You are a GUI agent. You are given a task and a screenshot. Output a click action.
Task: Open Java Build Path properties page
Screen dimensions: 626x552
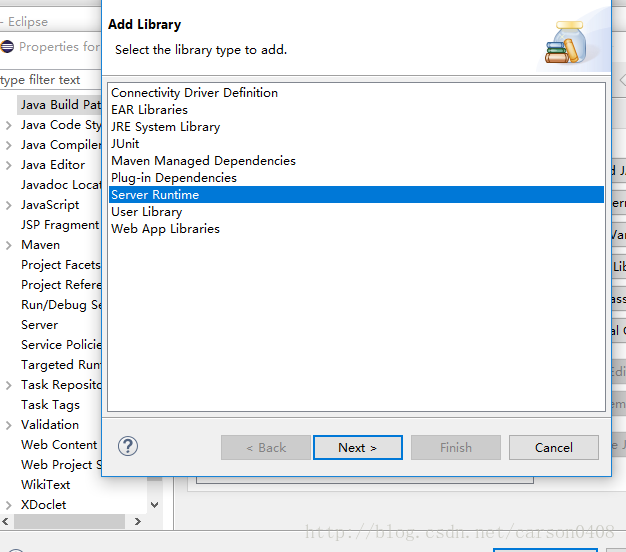pos(60,105)
